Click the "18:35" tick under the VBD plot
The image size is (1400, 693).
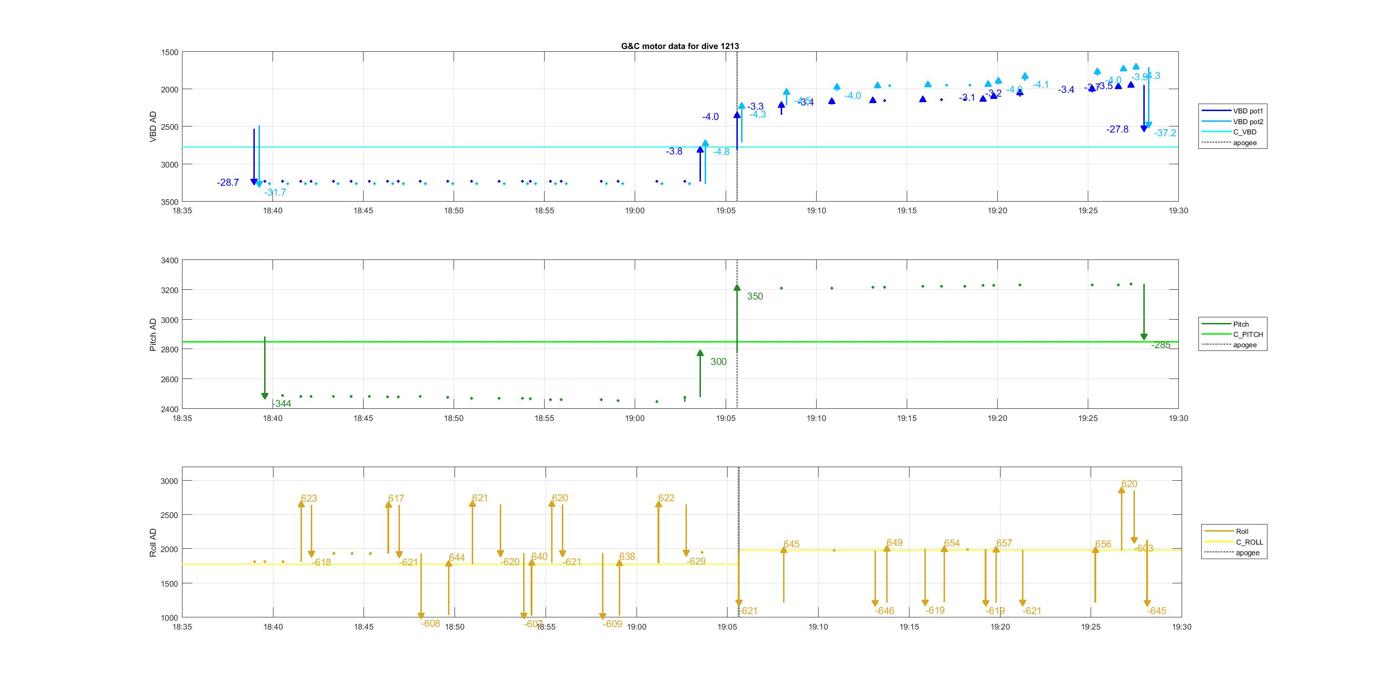pos(182,211)
